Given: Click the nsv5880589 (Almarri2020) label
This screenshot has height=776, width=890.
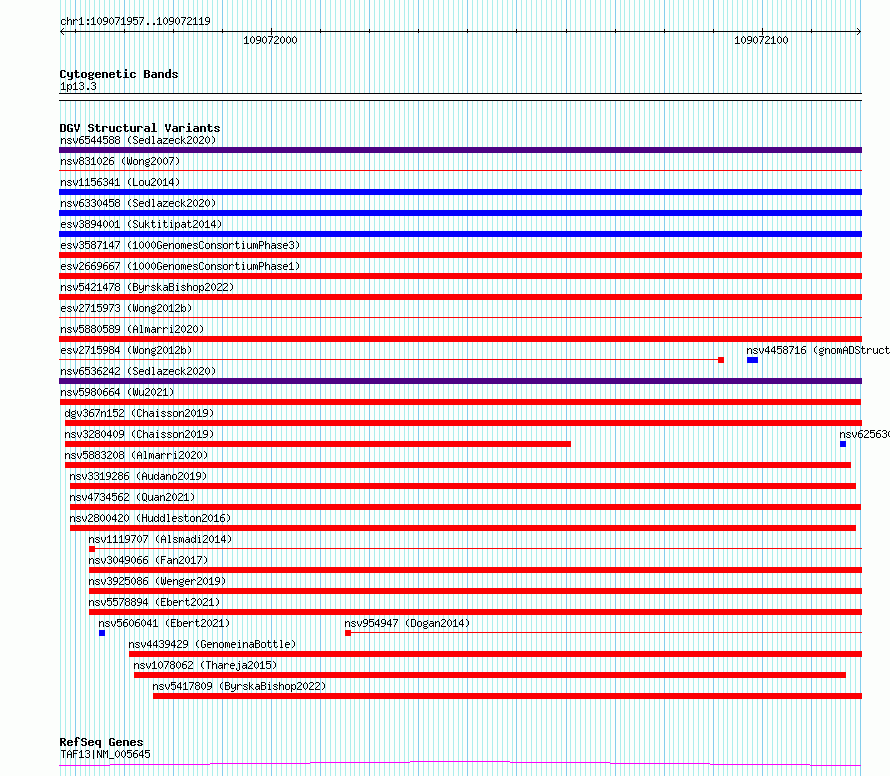Looking at the screenshot, I should click(132, 329).
